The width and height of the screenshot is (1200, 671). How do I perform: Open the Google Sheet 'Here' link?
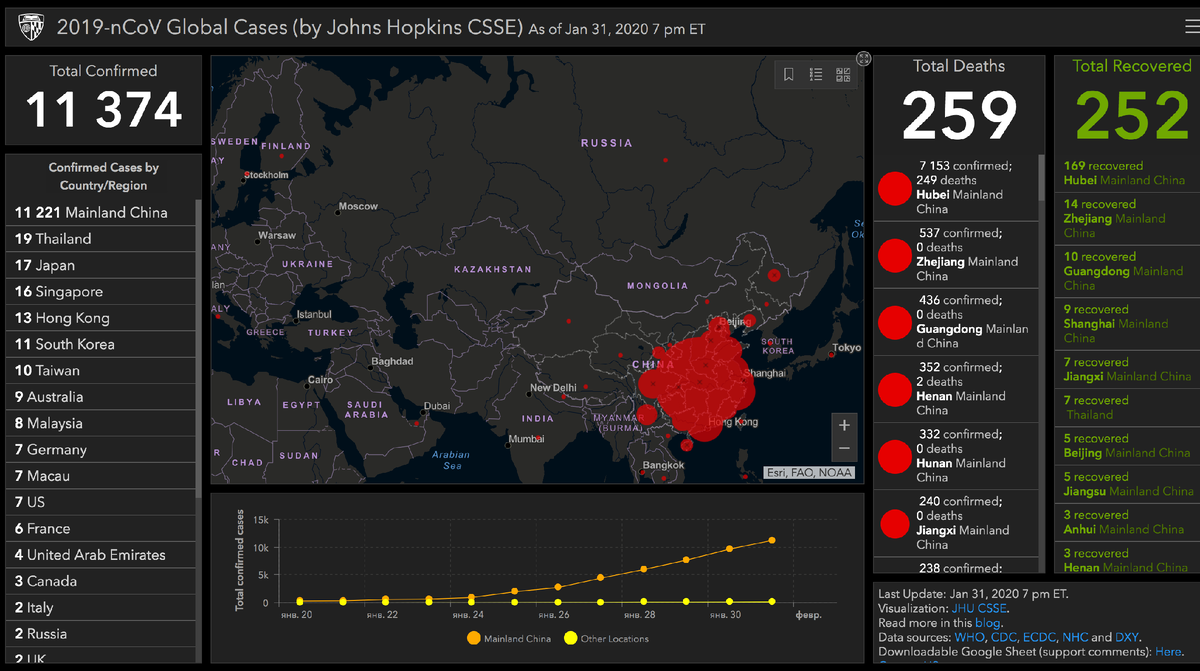1168,651
